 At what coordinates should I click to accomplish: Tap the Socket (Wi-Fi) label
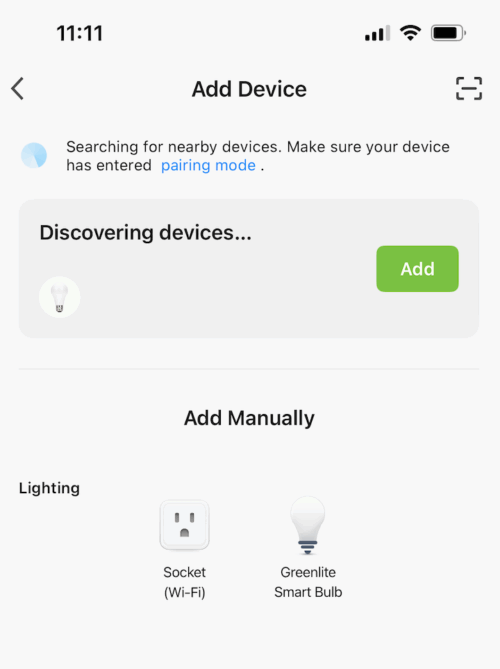point(184,582)
